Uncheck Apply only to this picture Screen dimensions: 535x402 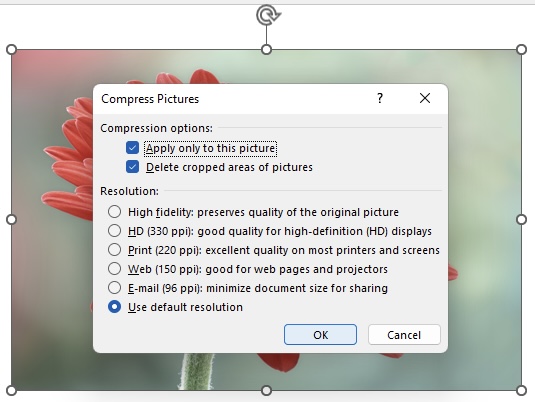coord(132,148)
